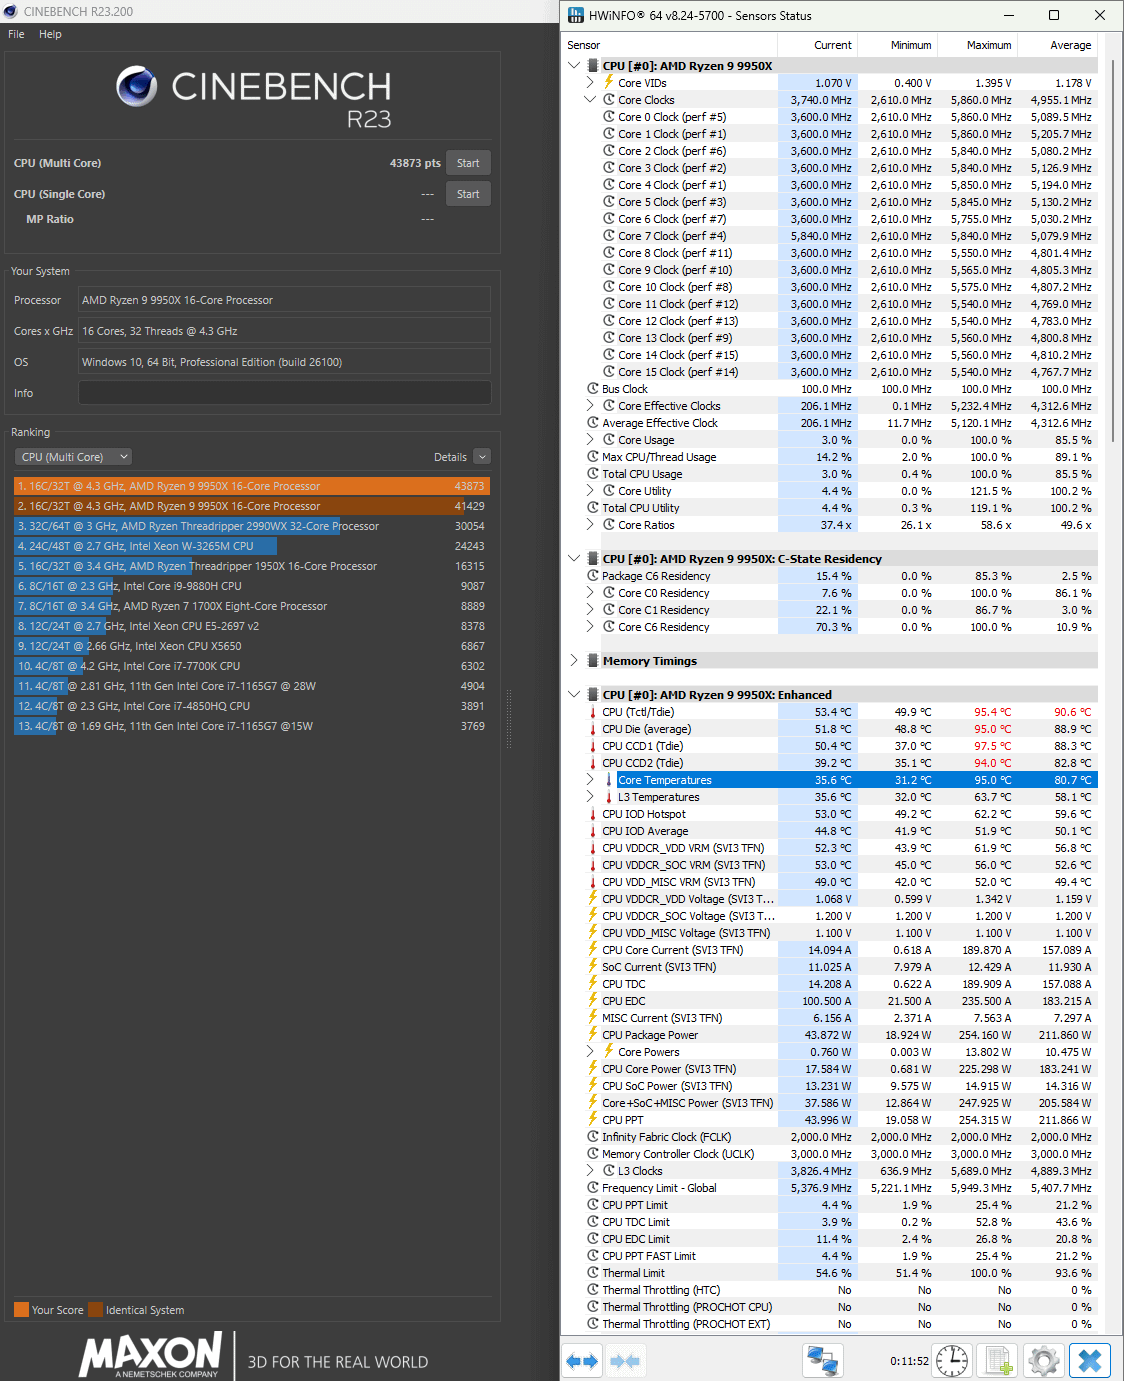
Task: Open HWiNFO sensor settings gear icon
Action: (1043, 1361)
